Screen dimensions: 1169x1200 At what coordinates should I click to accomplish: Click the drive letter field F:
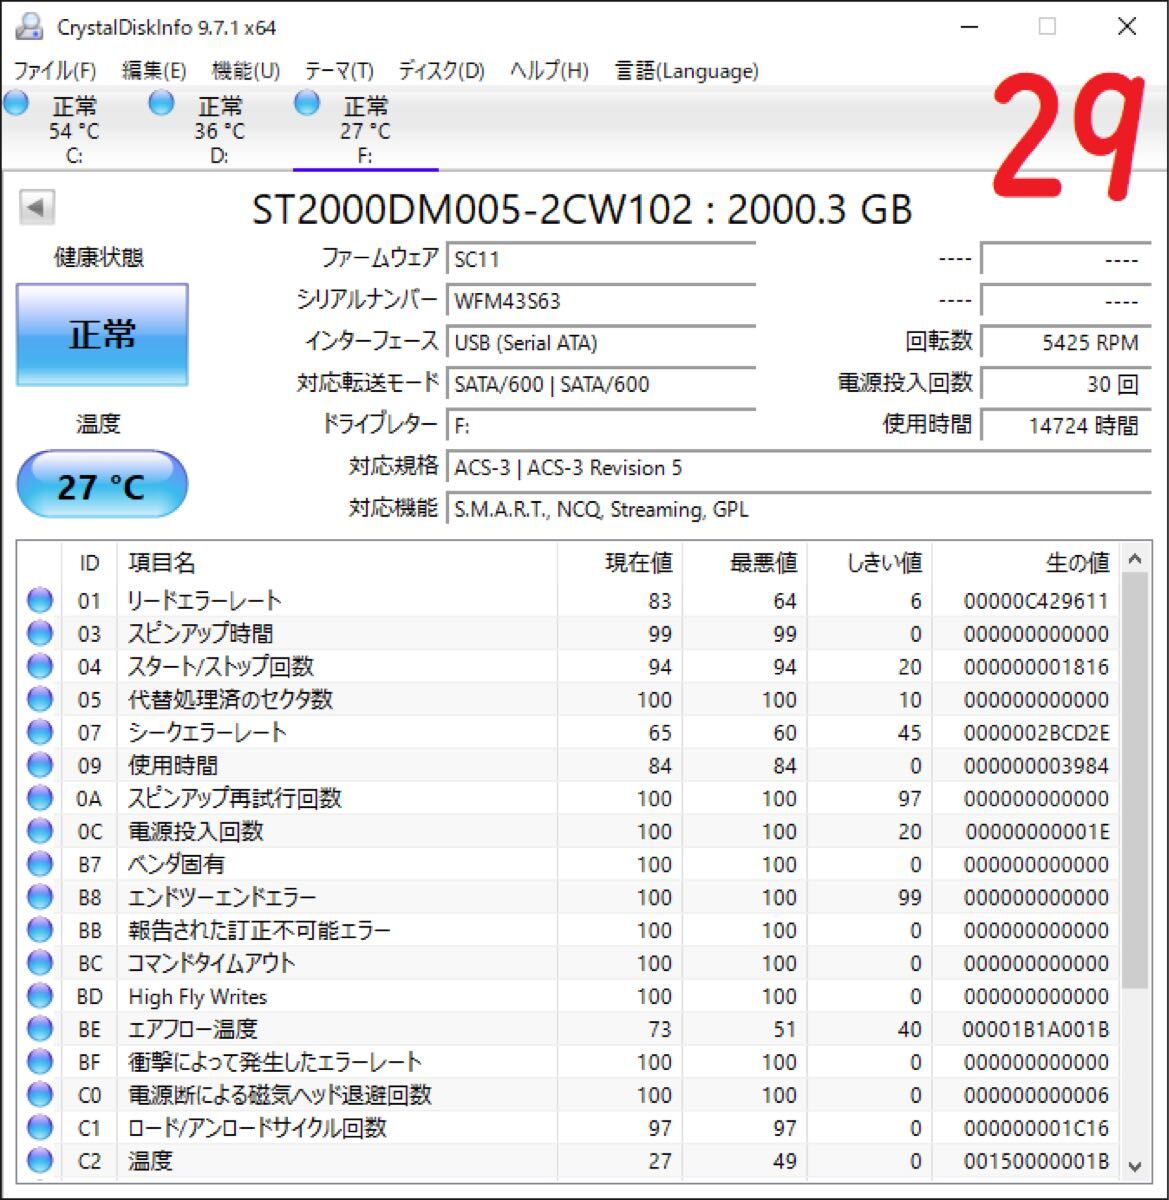(x=600, y=426)
